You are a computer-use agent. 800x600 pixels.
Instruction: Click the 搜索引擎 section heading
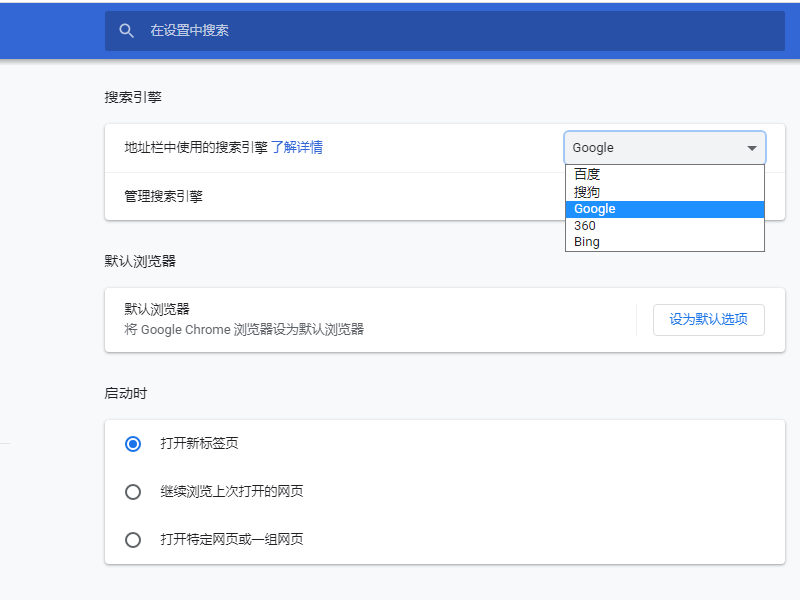point(133,97)
